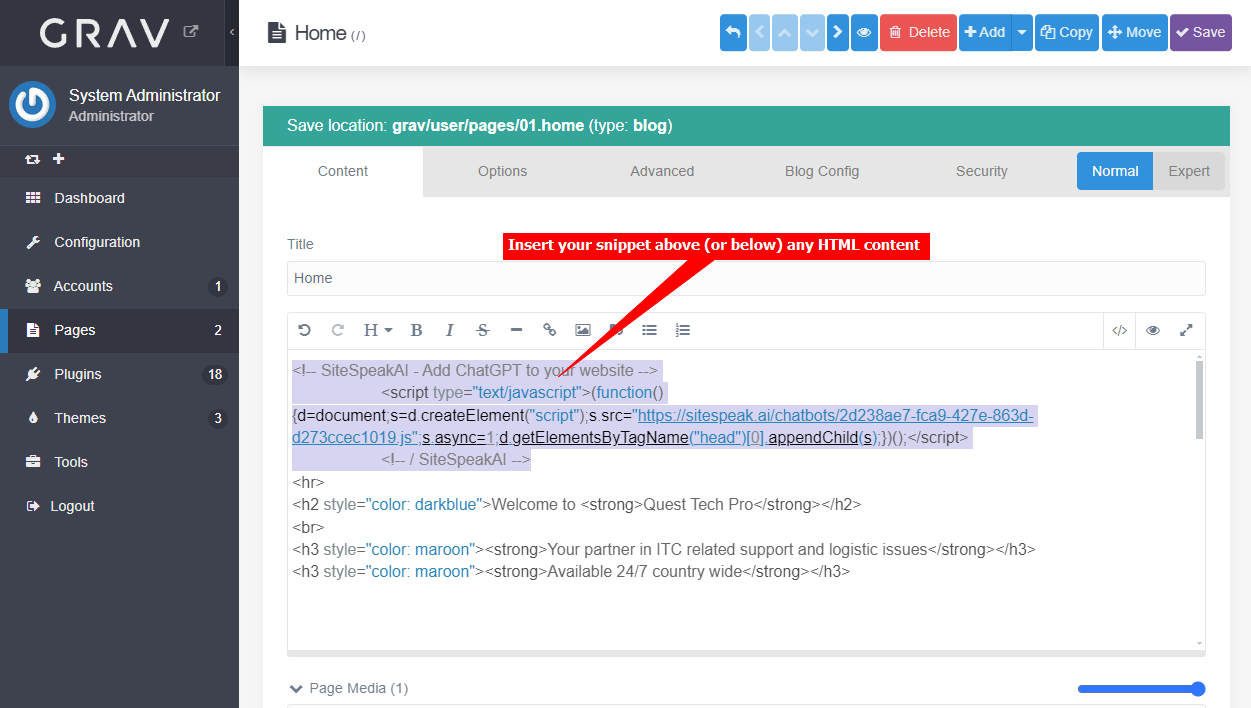1251x708 pixels.
Task: Open the Advanced tab
Action: pos(662,171)
